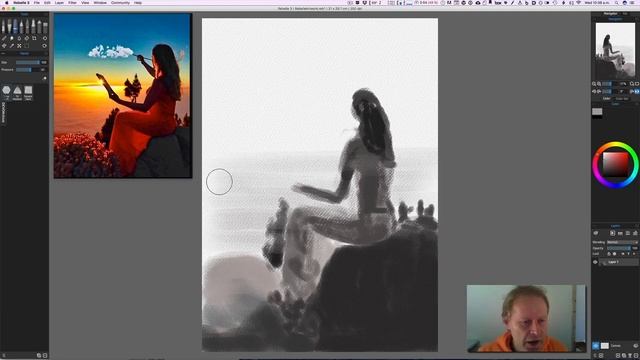640x360 pixels.
Task: Select the Eraser tool at end of brush row
Action: (x=45, y=27)
